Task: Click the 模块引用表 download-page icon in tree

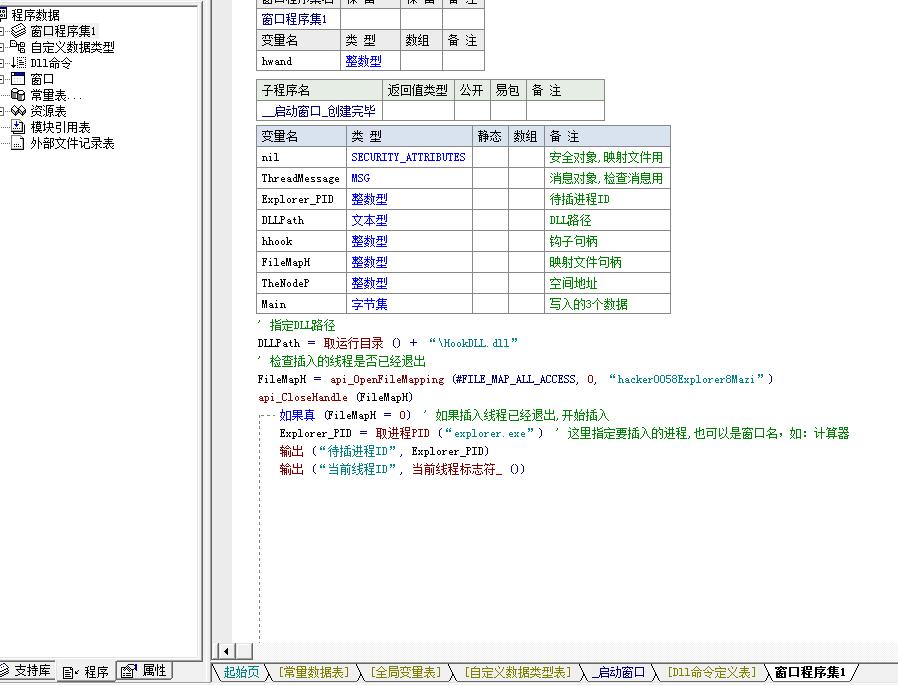Action: (18, 127)
